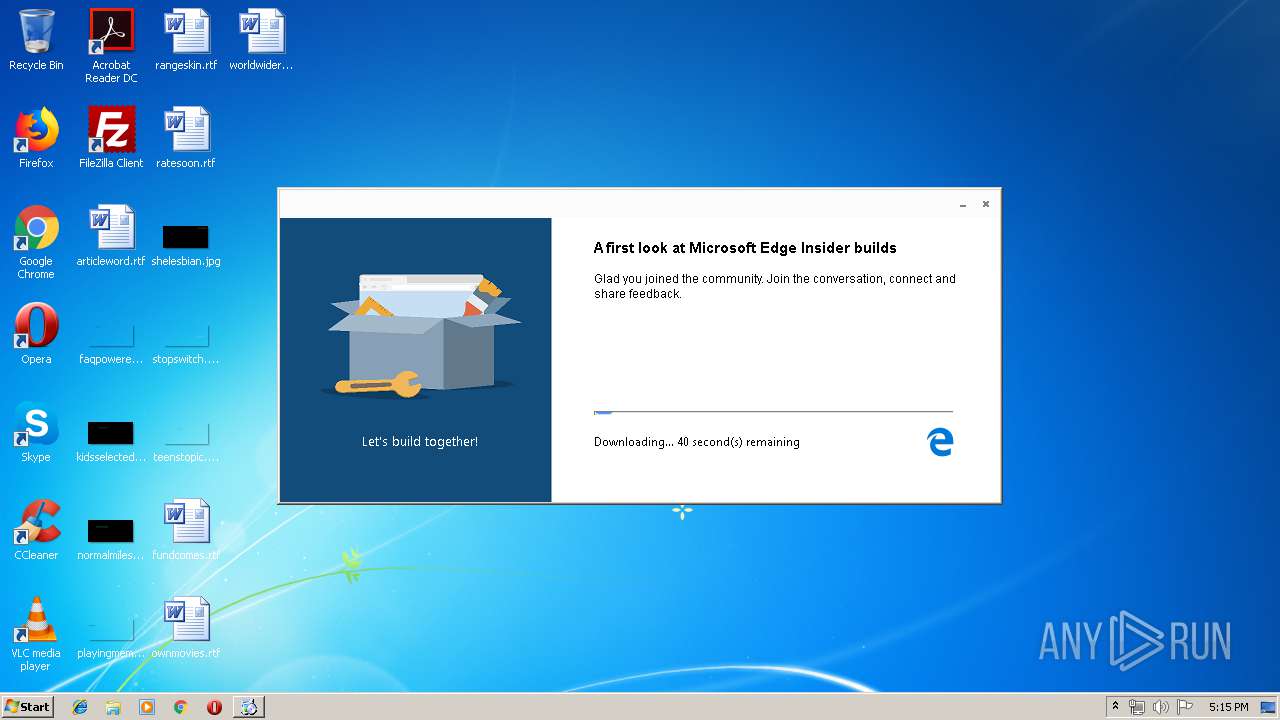Screen dimensions: 1280x720
Task: Select the playingmem file icon
Action: coord(111,637)
